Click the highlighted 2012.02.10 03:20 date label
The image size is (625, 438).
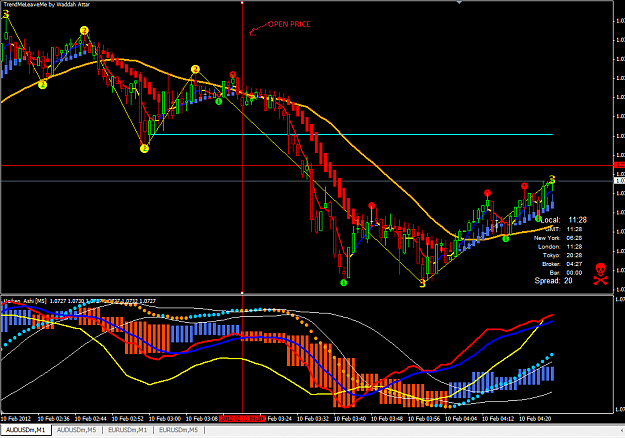coord(242,419)
